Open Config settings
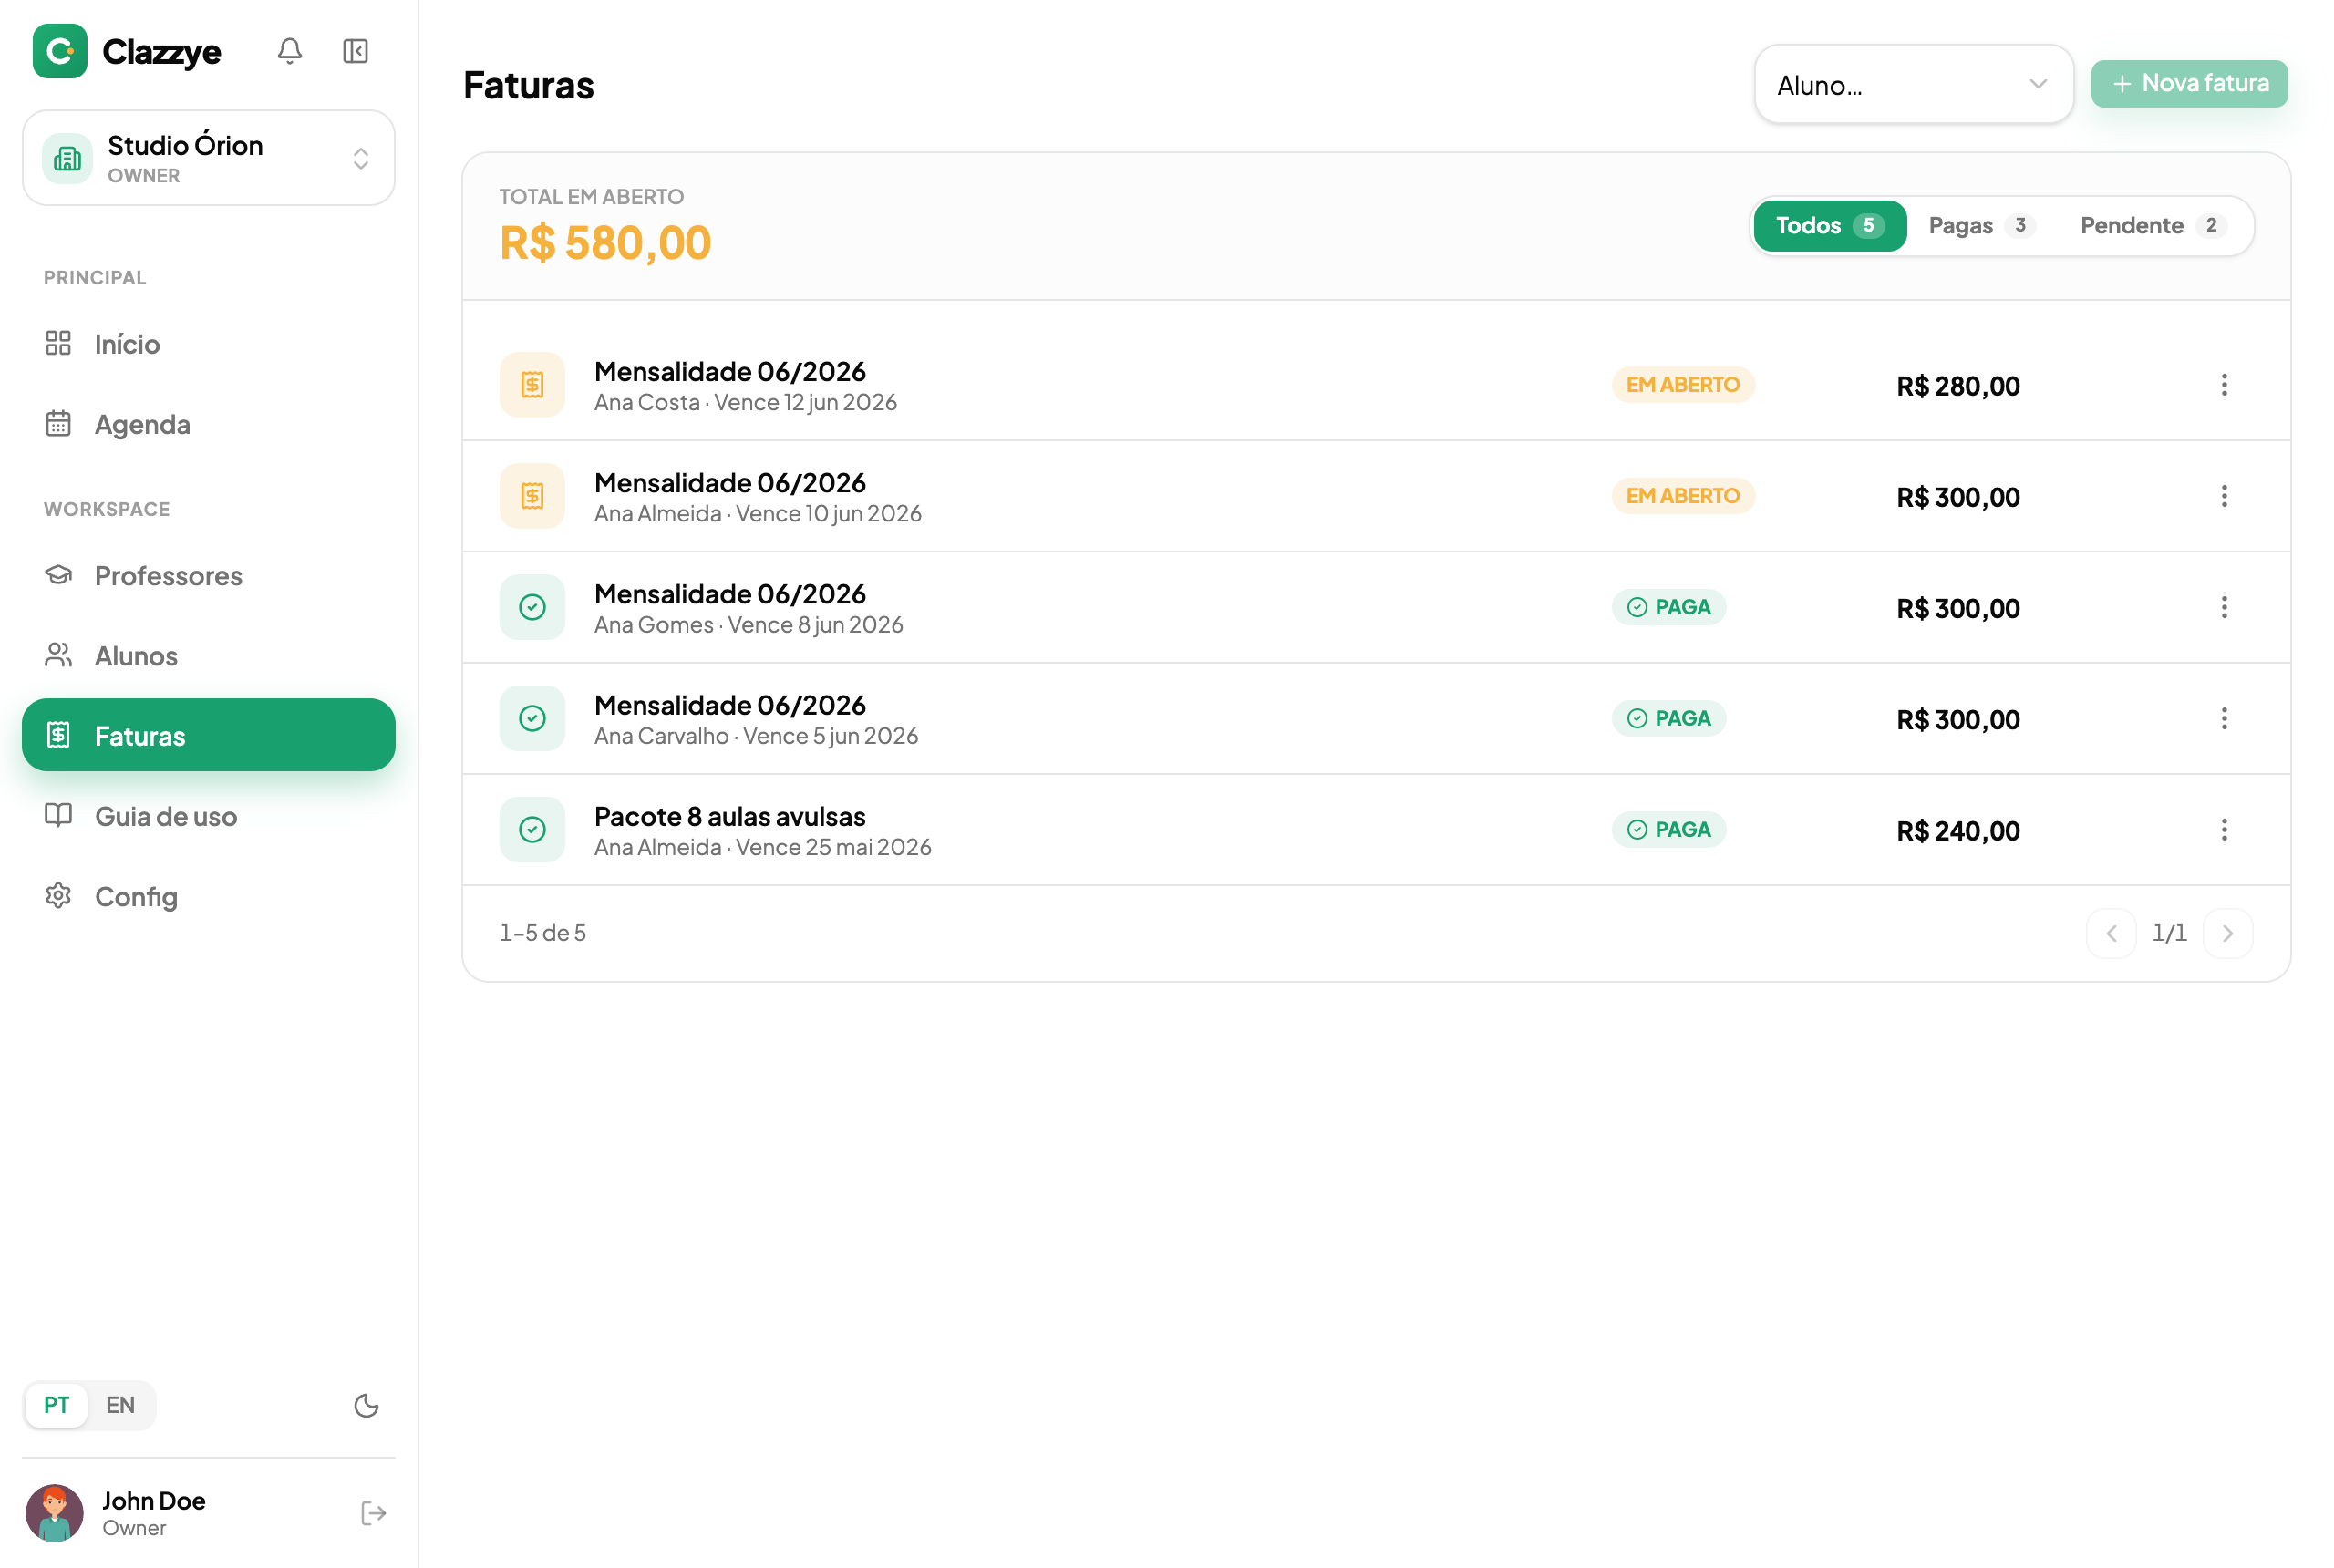This screenshot has width=2334, height=1568. tap(209, 896)
